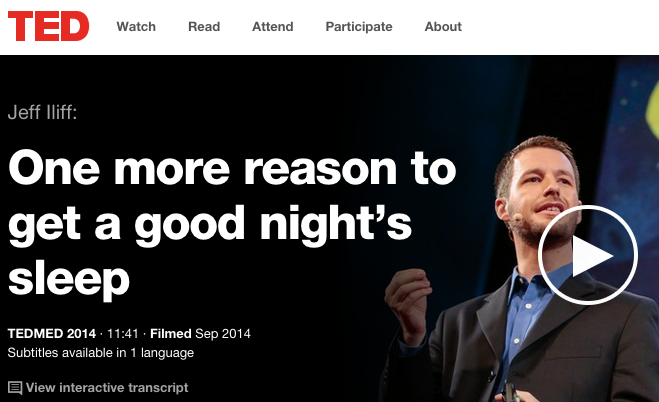The height and width of the screenshot is (402, 659).
Task: Click the speaker name Jeff Iliff
Action: point(42,113)
